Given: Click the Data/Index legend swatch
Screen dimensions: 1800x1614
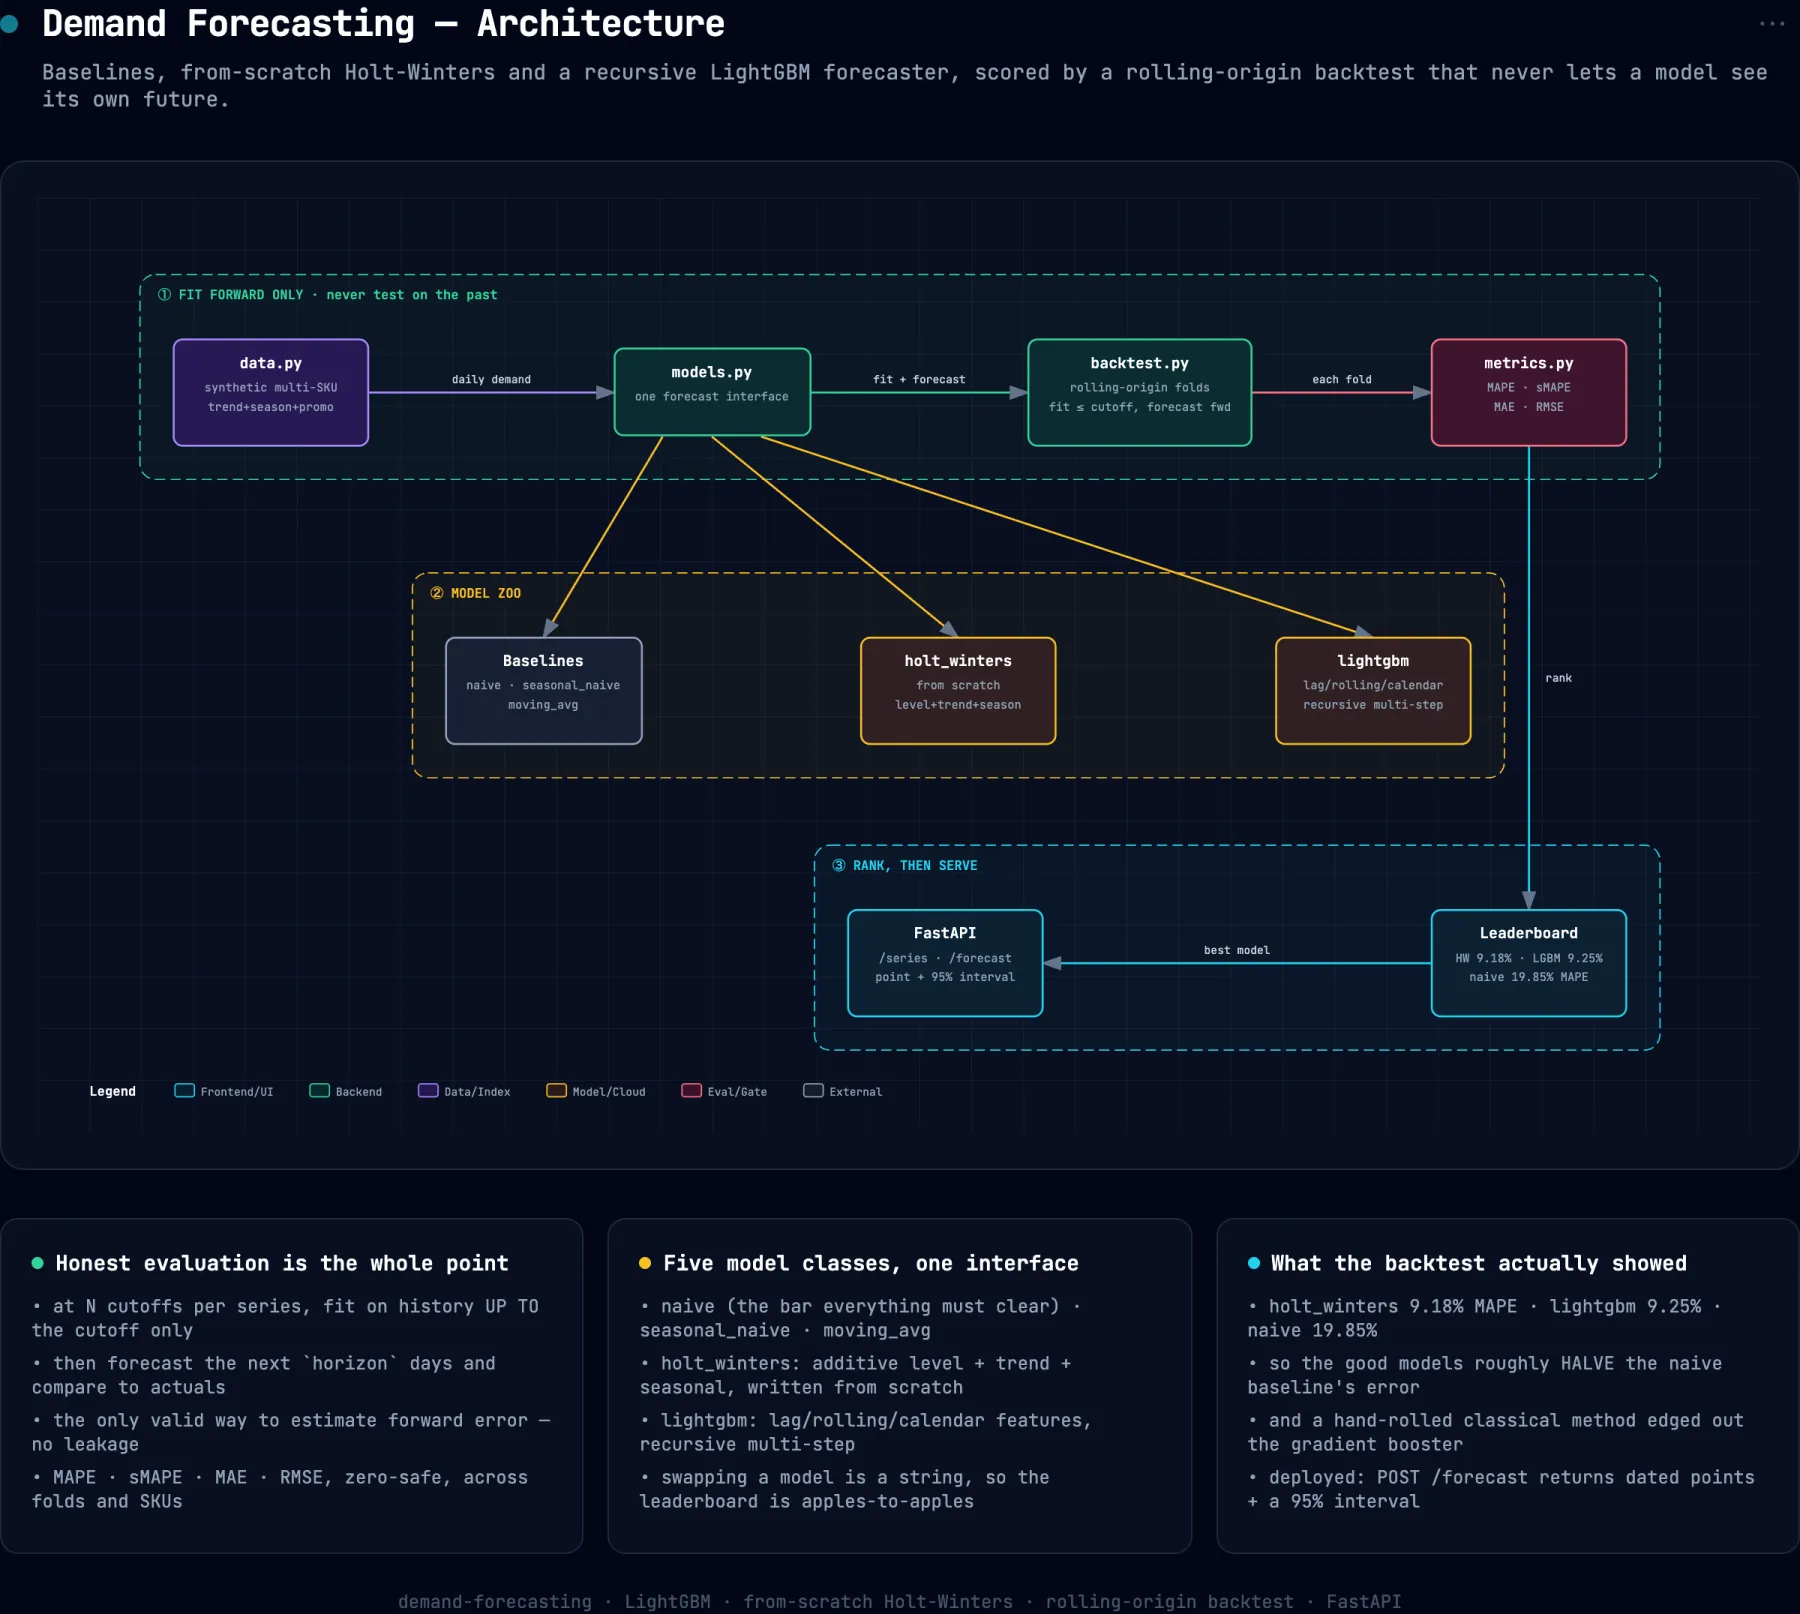Looking at the screenshot, I should pos(428,1091).
